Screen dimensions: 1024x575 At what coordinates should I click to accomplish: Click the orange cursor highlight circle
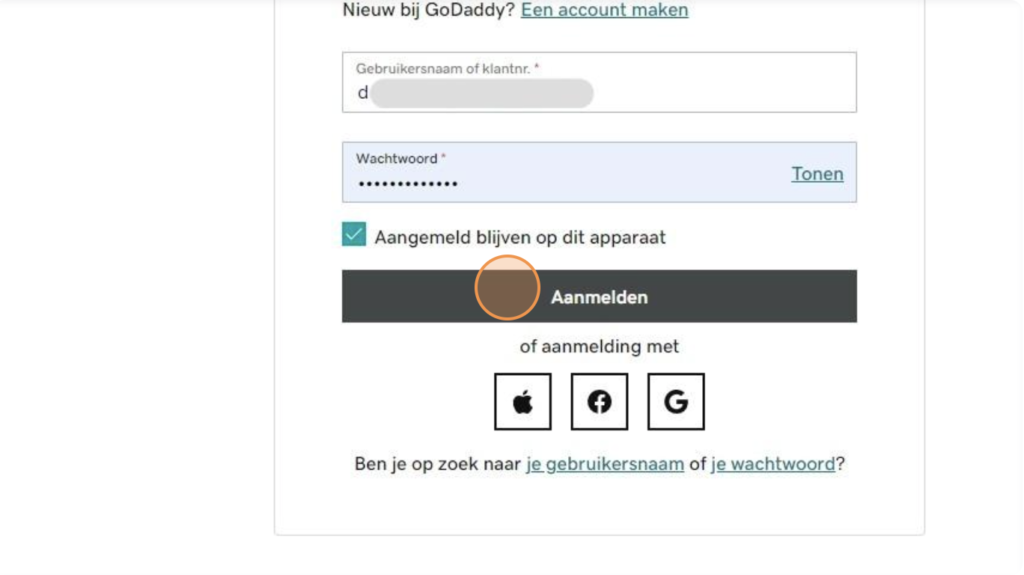point(507,288)
